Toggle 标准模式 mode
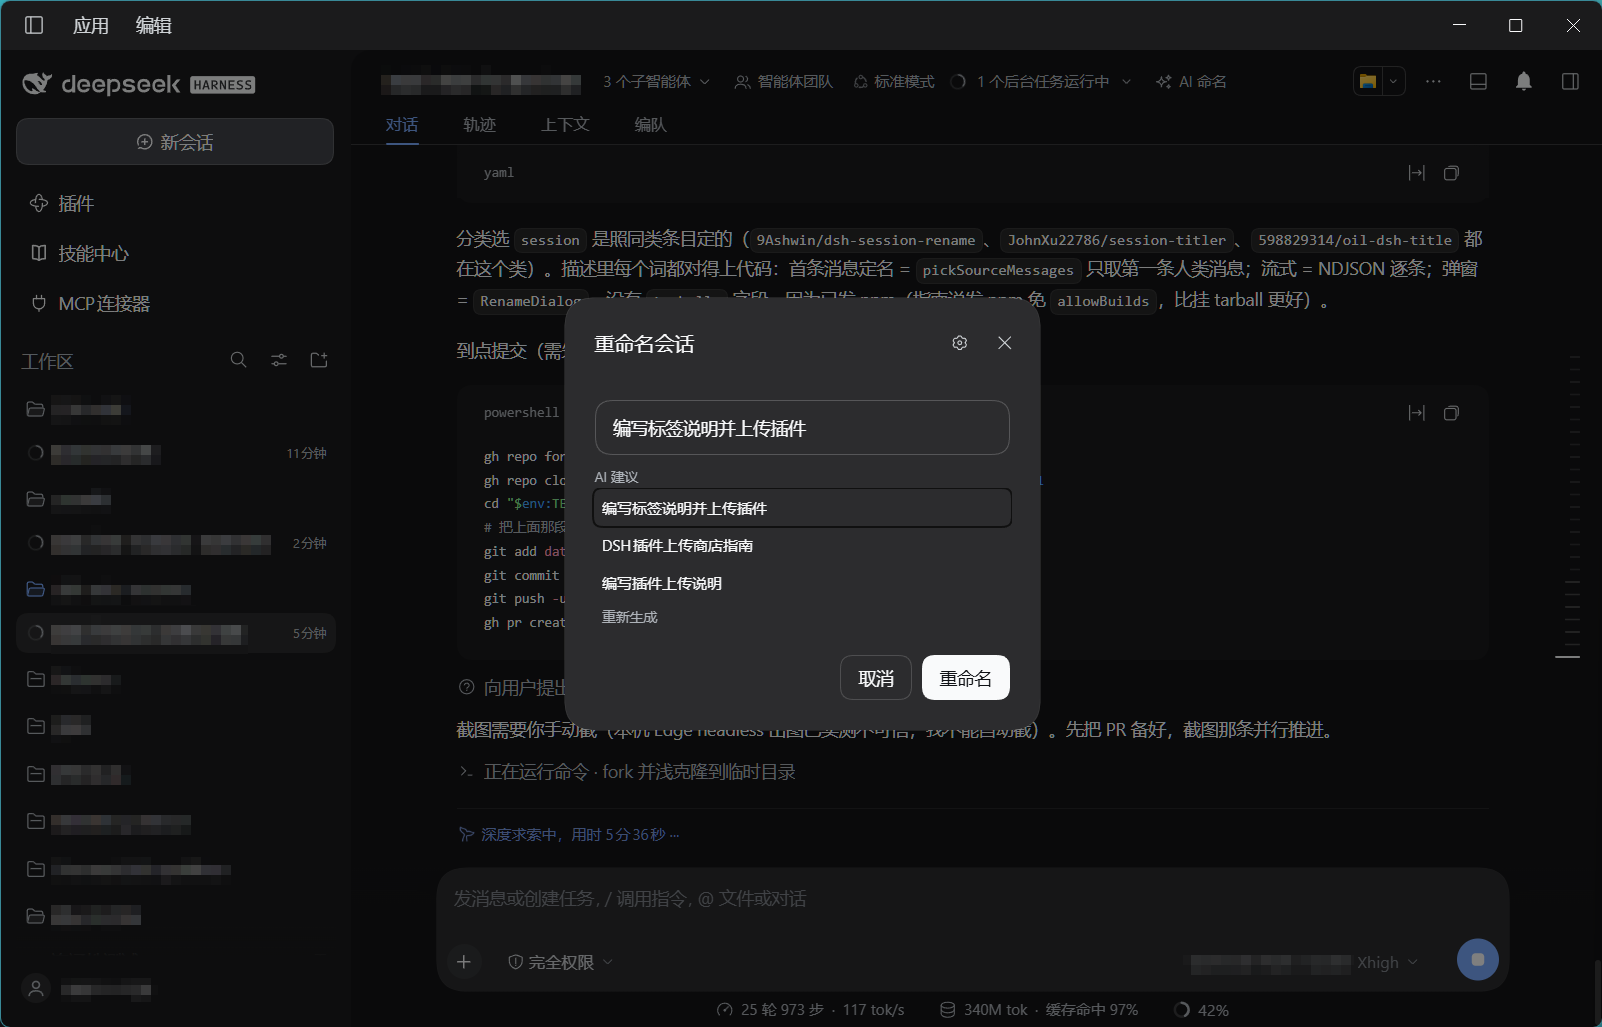Screen dimensions: 1602x1027 894,82
